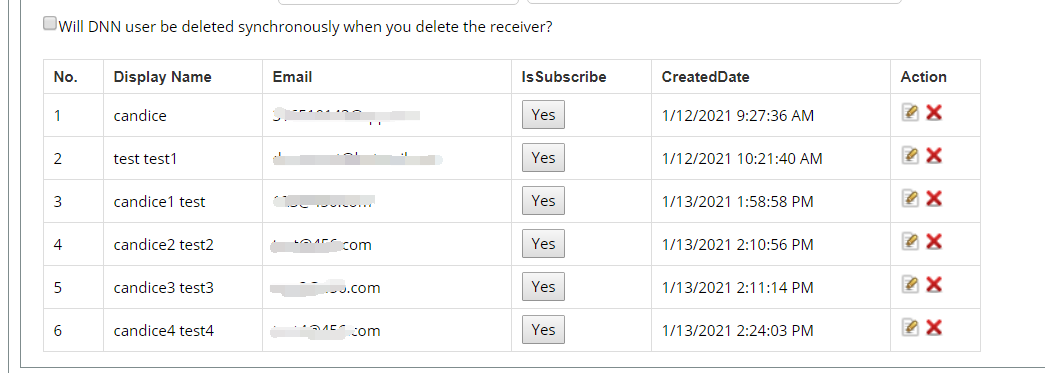Delete candice4 test4 receiver
This screenshot has height=373, width=1045.
pyautogui.click(x=934, y=327)
